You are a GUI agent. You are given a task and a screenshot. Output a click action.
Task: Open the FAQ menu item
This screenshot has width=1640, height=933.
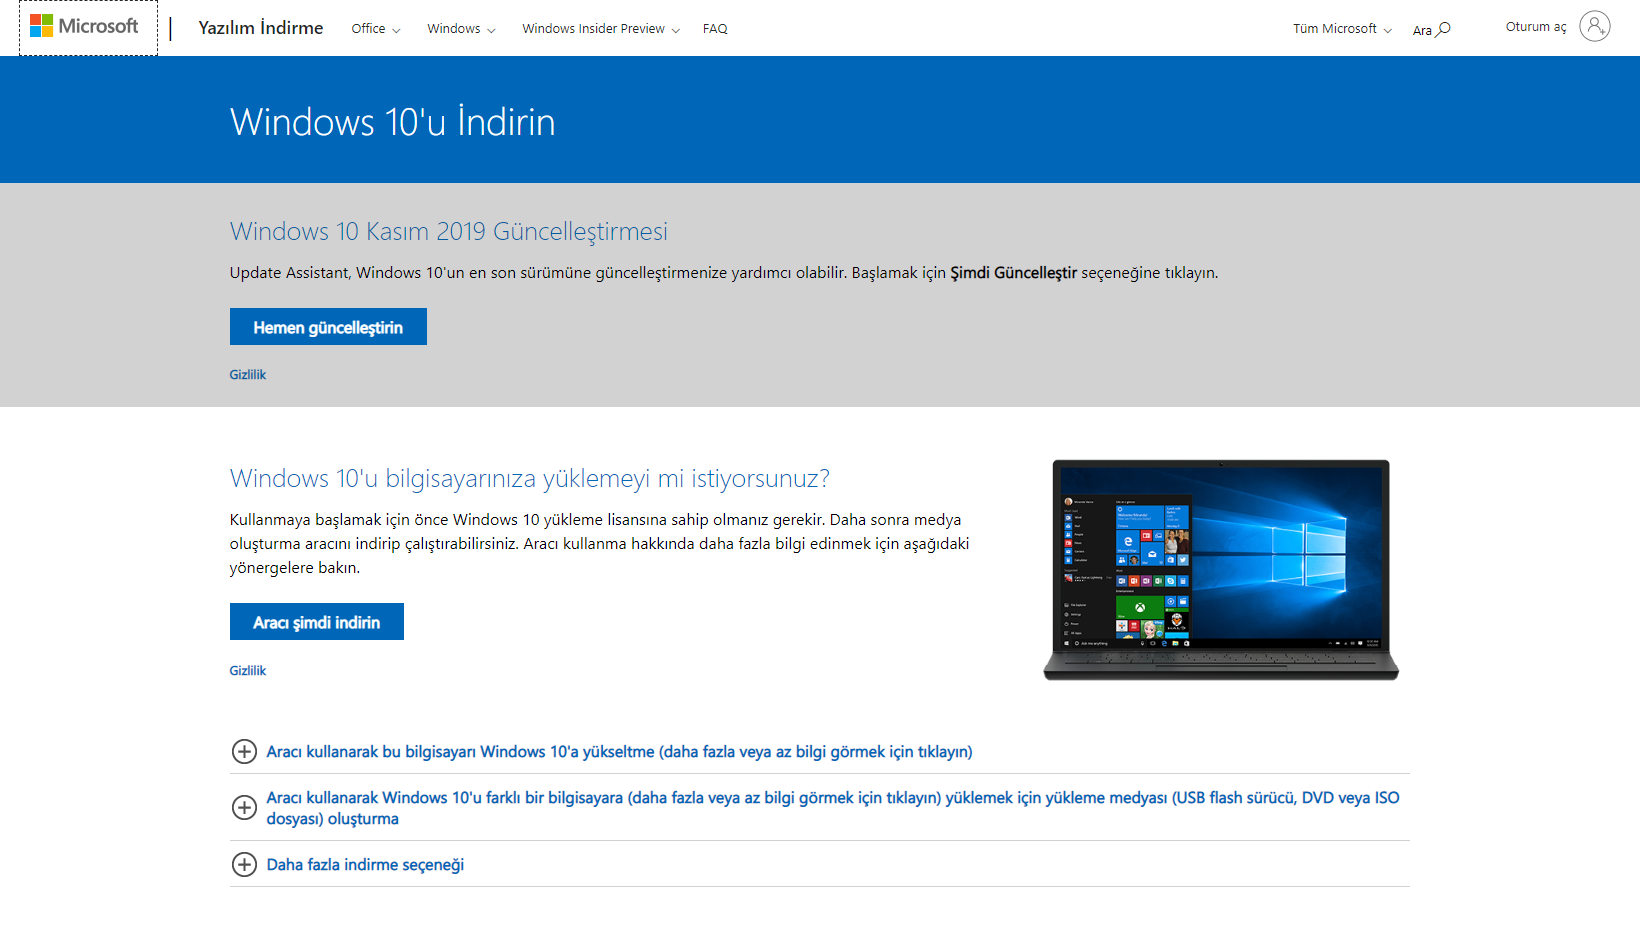click(x=715, y=29)
